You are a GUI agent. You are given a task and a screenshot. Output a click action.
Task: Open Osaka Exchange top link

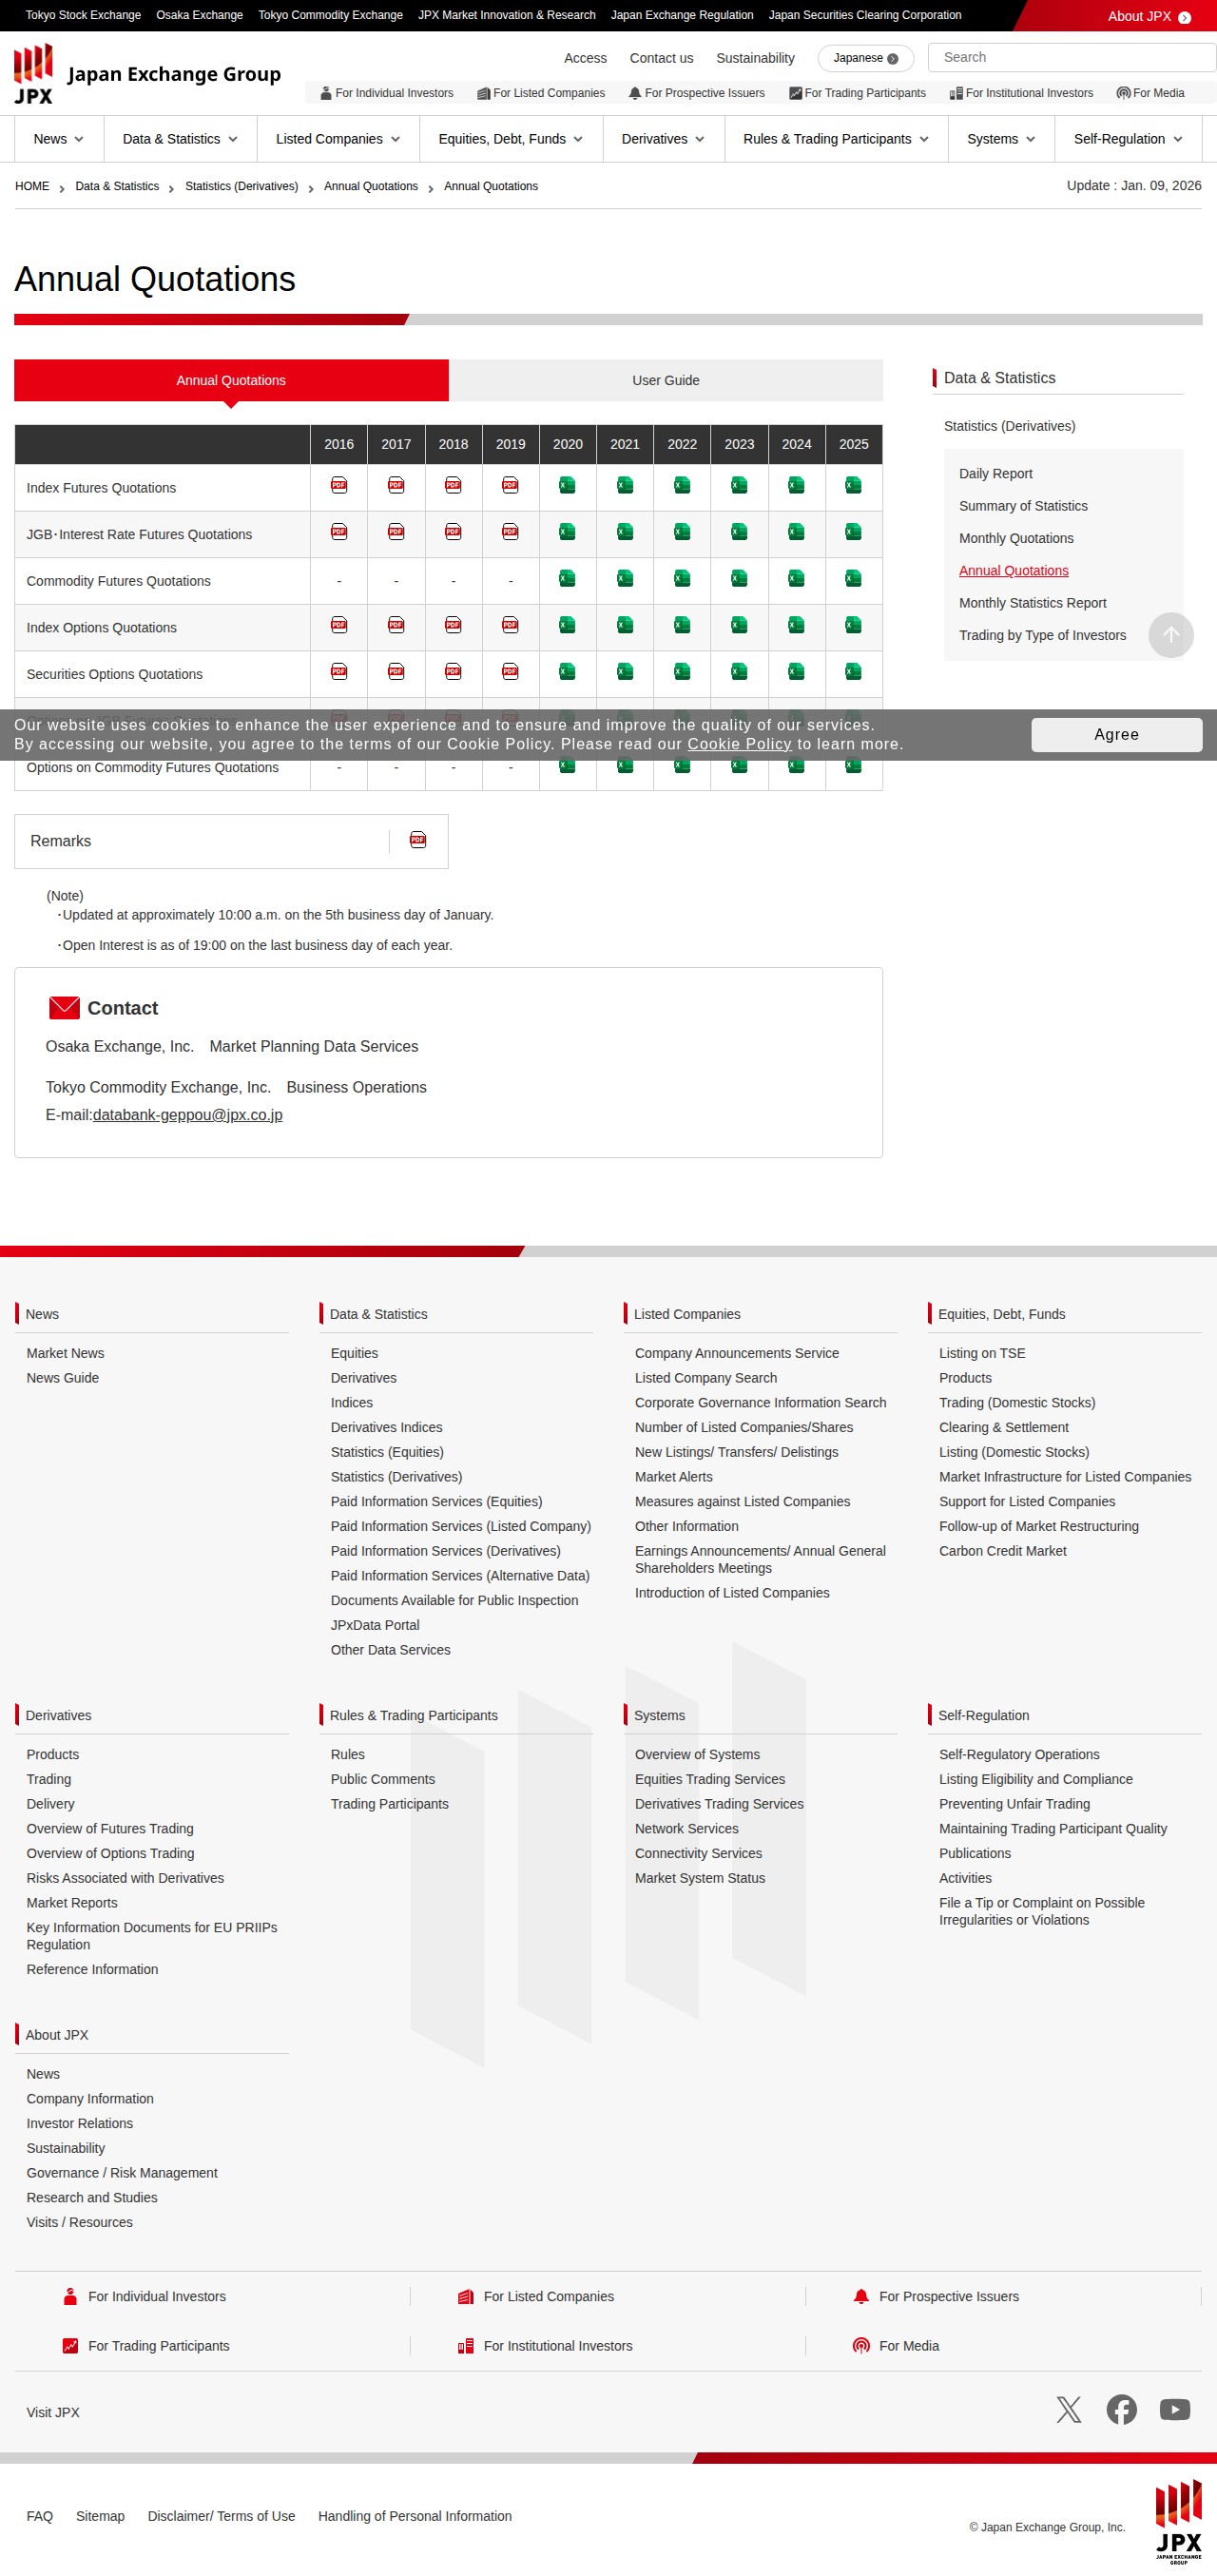(x=199, y=15)
